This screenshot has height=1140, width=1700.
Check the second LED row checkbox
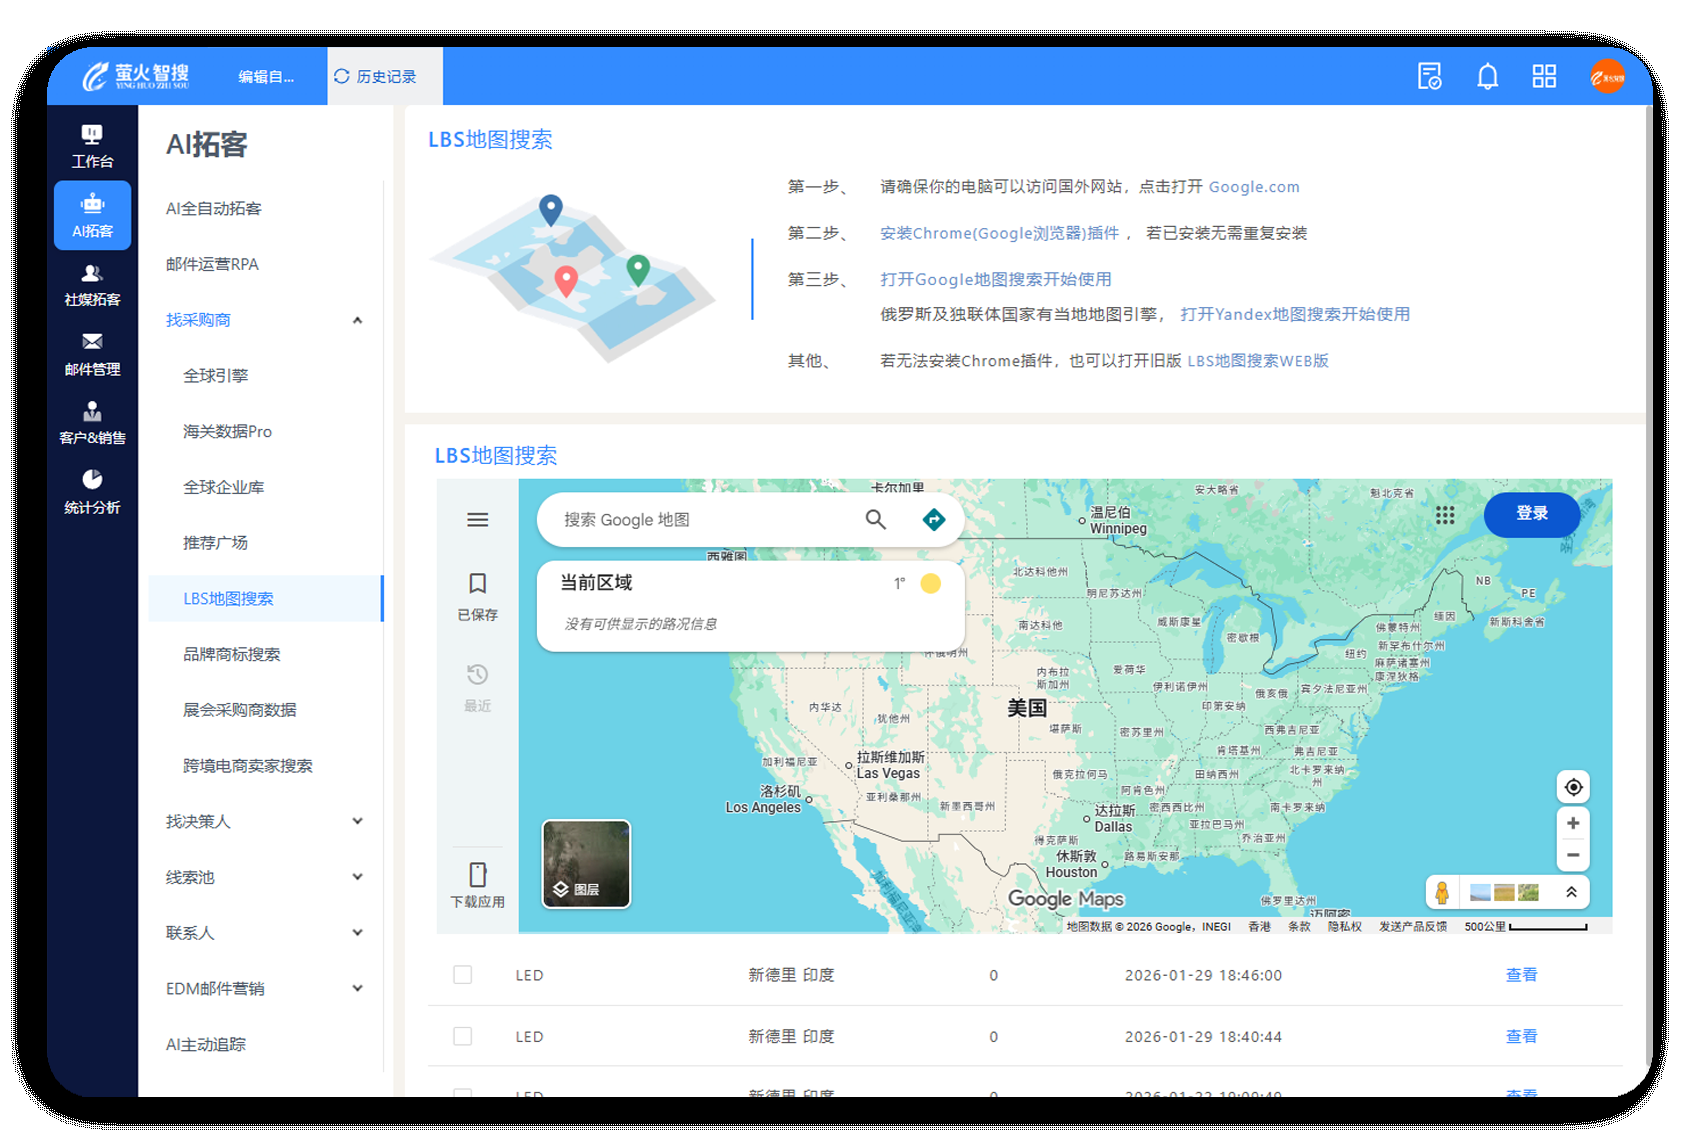[463, 1036]
